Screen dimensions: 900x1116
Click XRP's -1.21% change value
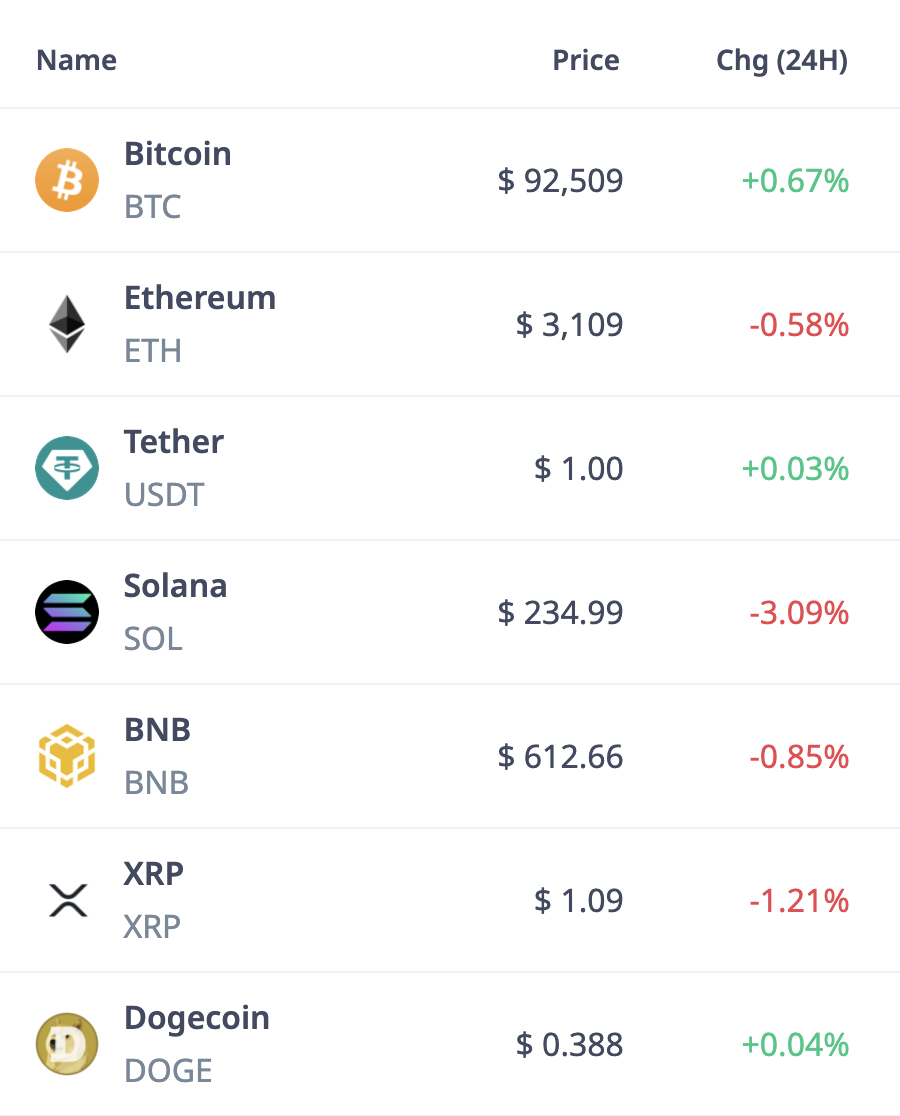coord(799,901)
